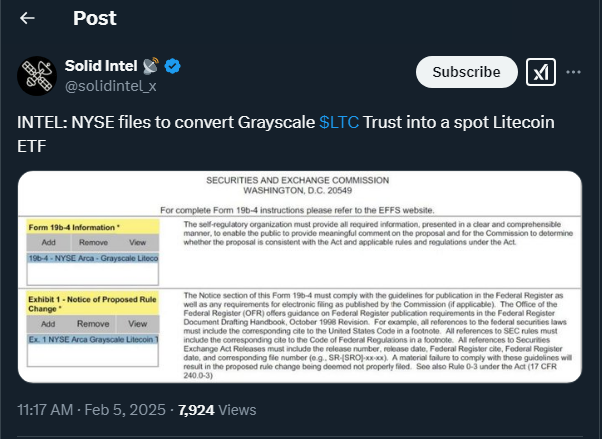Open the 11:17 AM Feb 5, 2025 timestamp

[x=85, y=410]
